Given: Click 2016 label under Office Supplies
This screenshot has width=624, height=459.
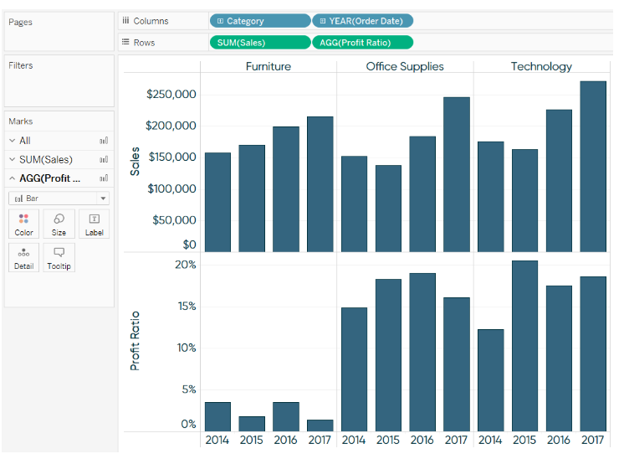Looking at the screenshot, I should click(422, 440).
